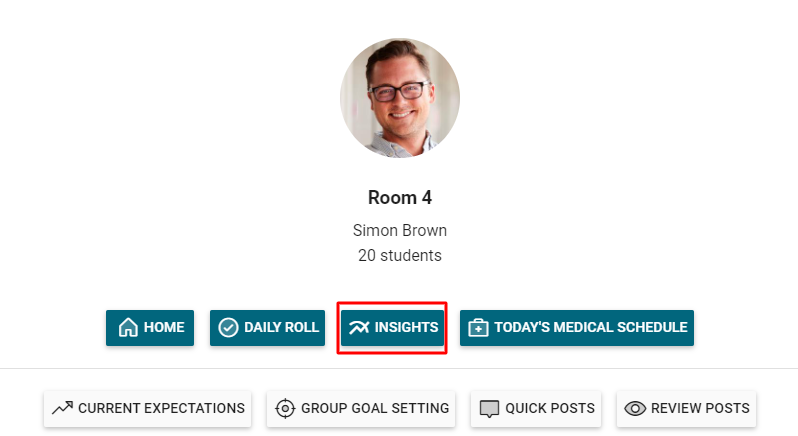Click the rising arrow icon for Current Expectations

(63, 408)
